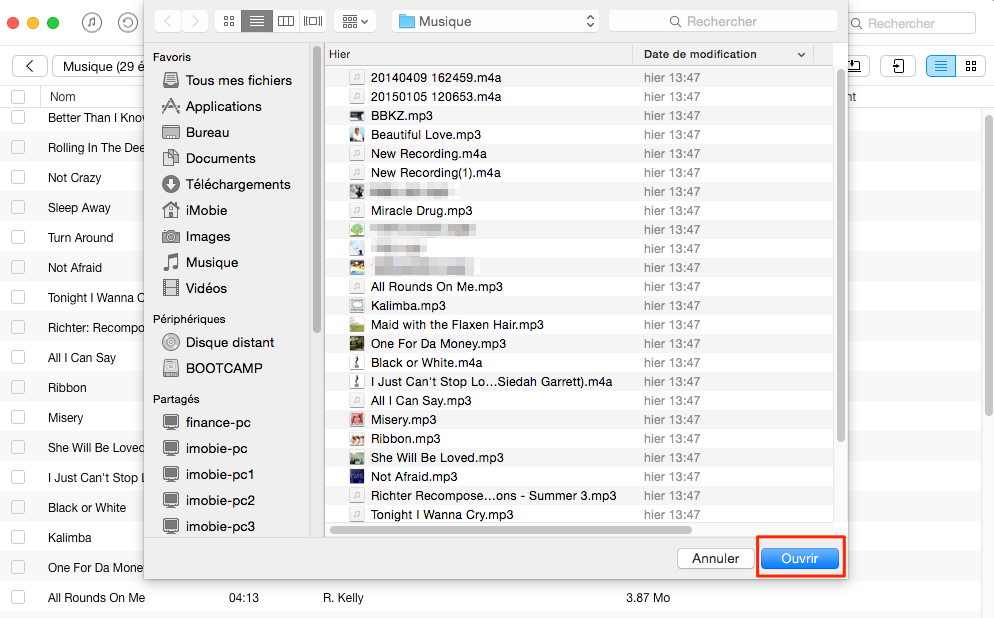Open Vidéos in the sidebar
This screenshot has height=618, width=994.
tap(195, 288)
